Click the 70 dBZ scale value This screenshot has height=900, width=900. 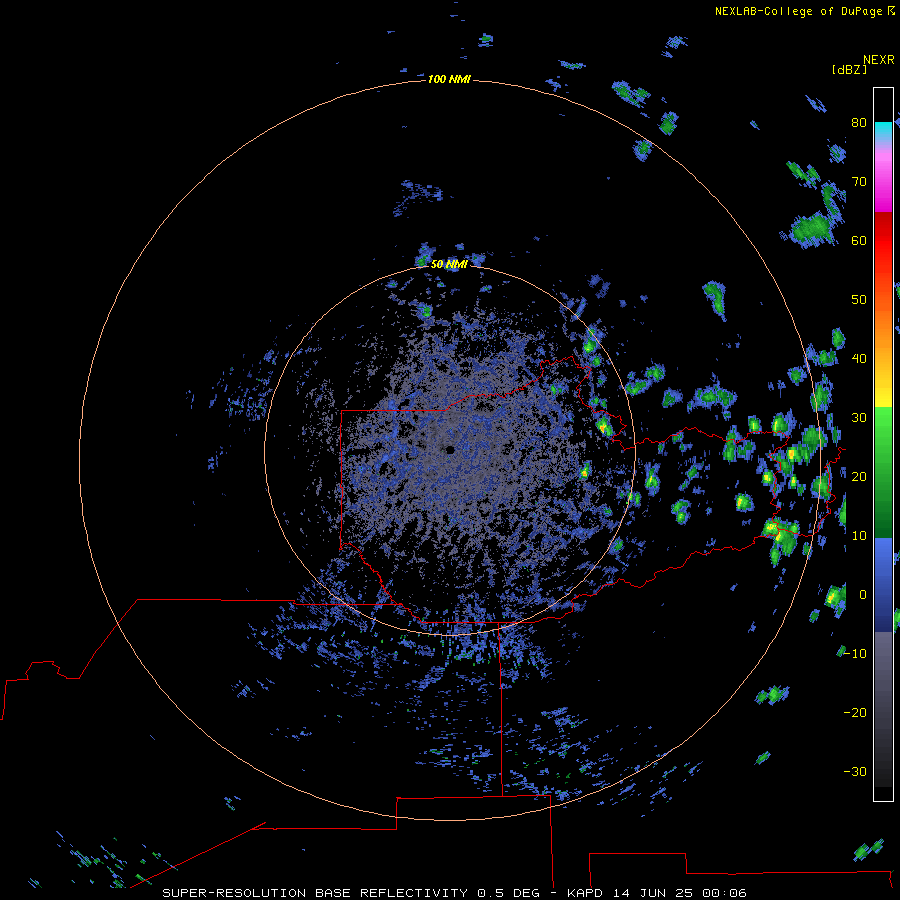pyautogui.click(x=859, y=181)
